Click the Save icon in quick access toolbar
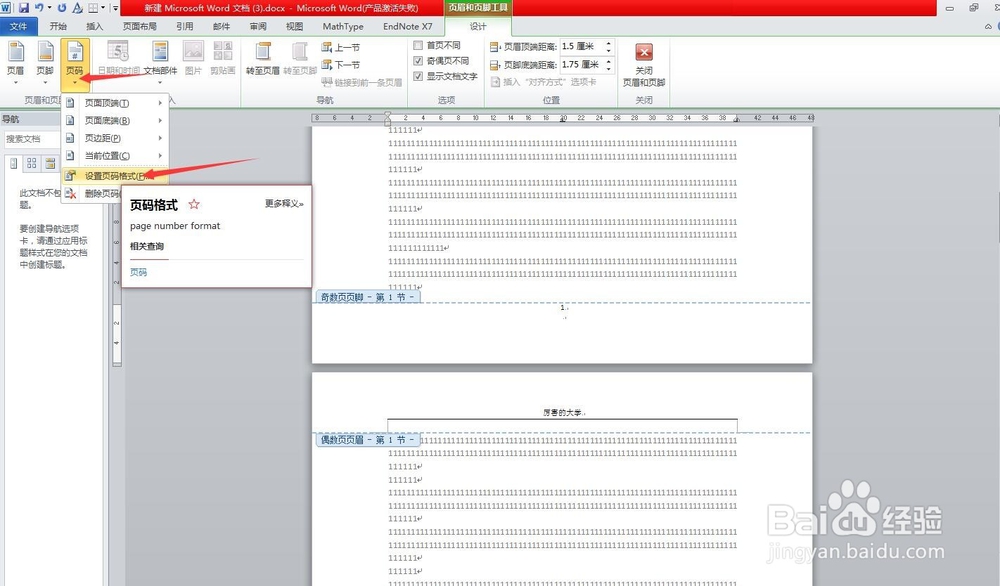 coord(24,8)
